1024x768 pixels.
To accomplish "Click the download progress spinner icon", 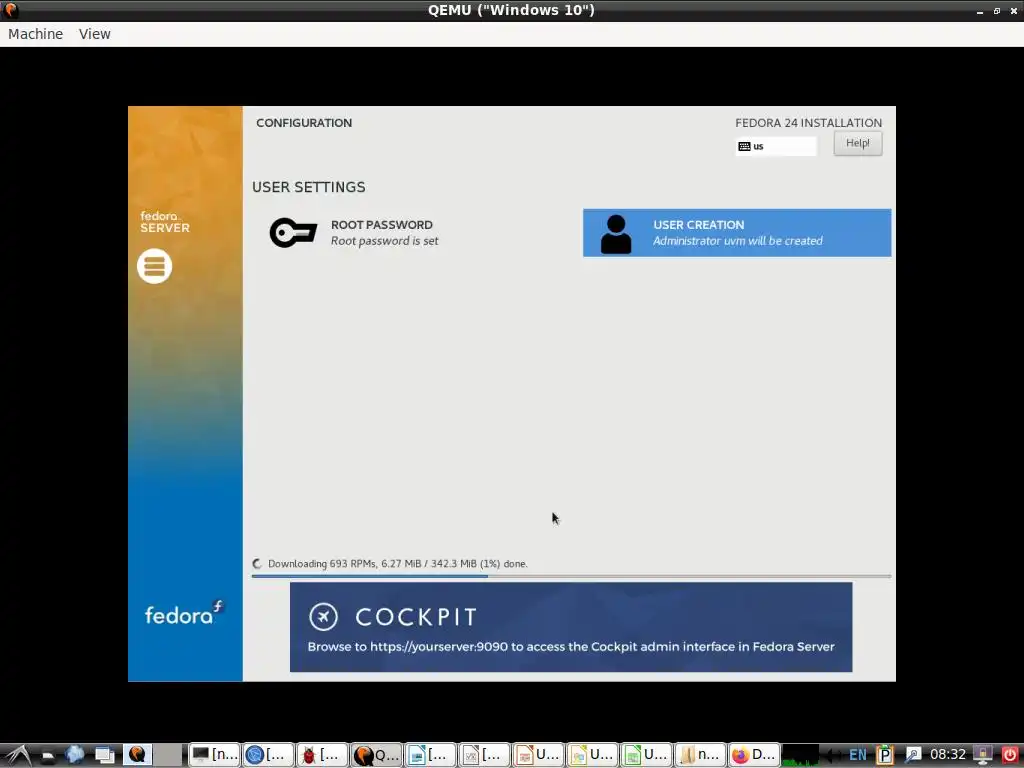I will 257,564.
